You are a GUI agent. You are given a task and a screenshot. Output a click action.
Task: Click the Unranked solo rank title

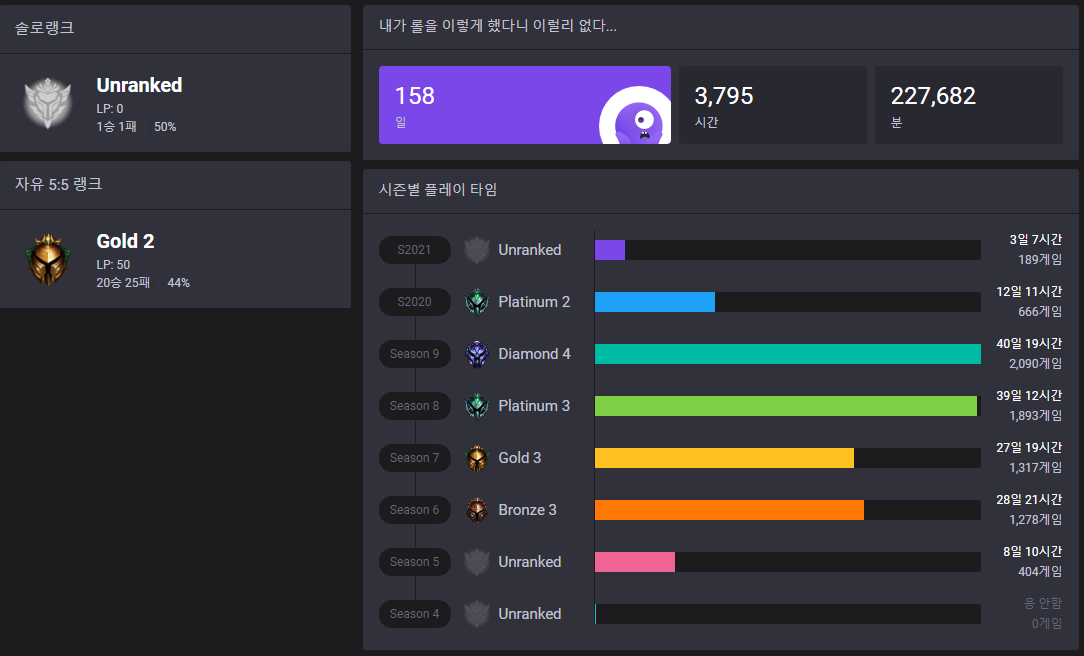click(139, 85)
